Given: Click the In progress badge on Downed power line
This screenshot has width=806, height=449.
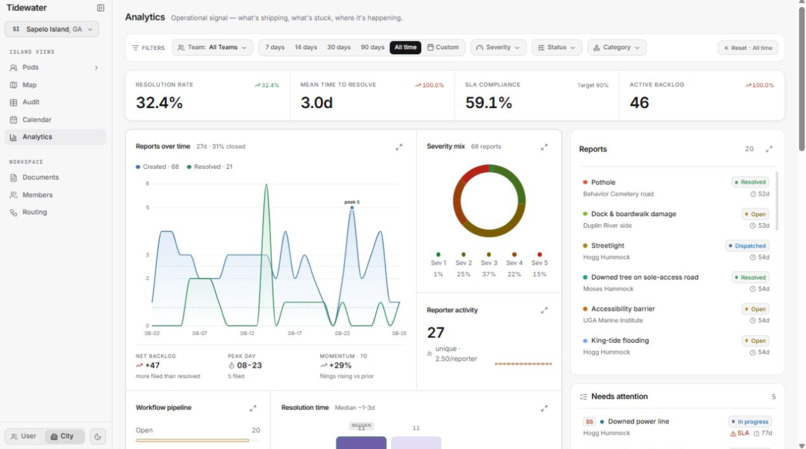Looking at the screenshot, I should pyautogui.click(x=750, y=422).
